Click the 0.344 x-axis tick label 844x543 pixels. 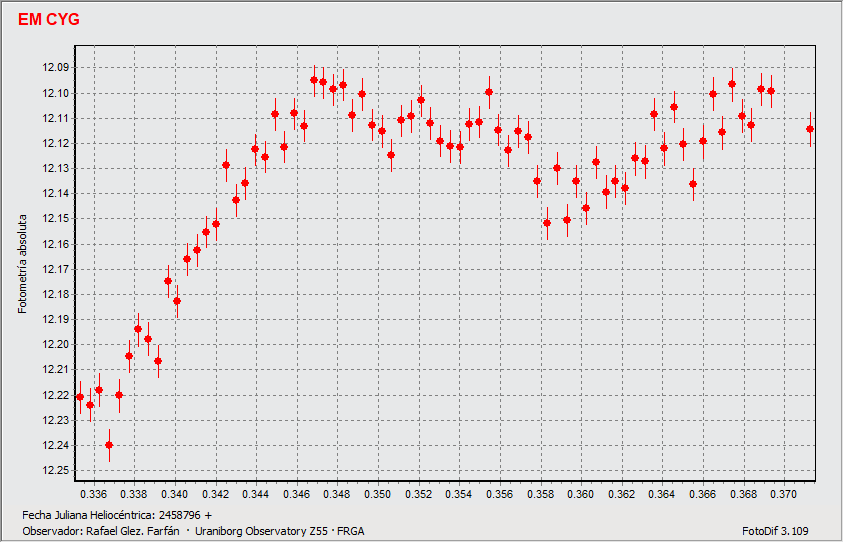click(x=256, y=494)
